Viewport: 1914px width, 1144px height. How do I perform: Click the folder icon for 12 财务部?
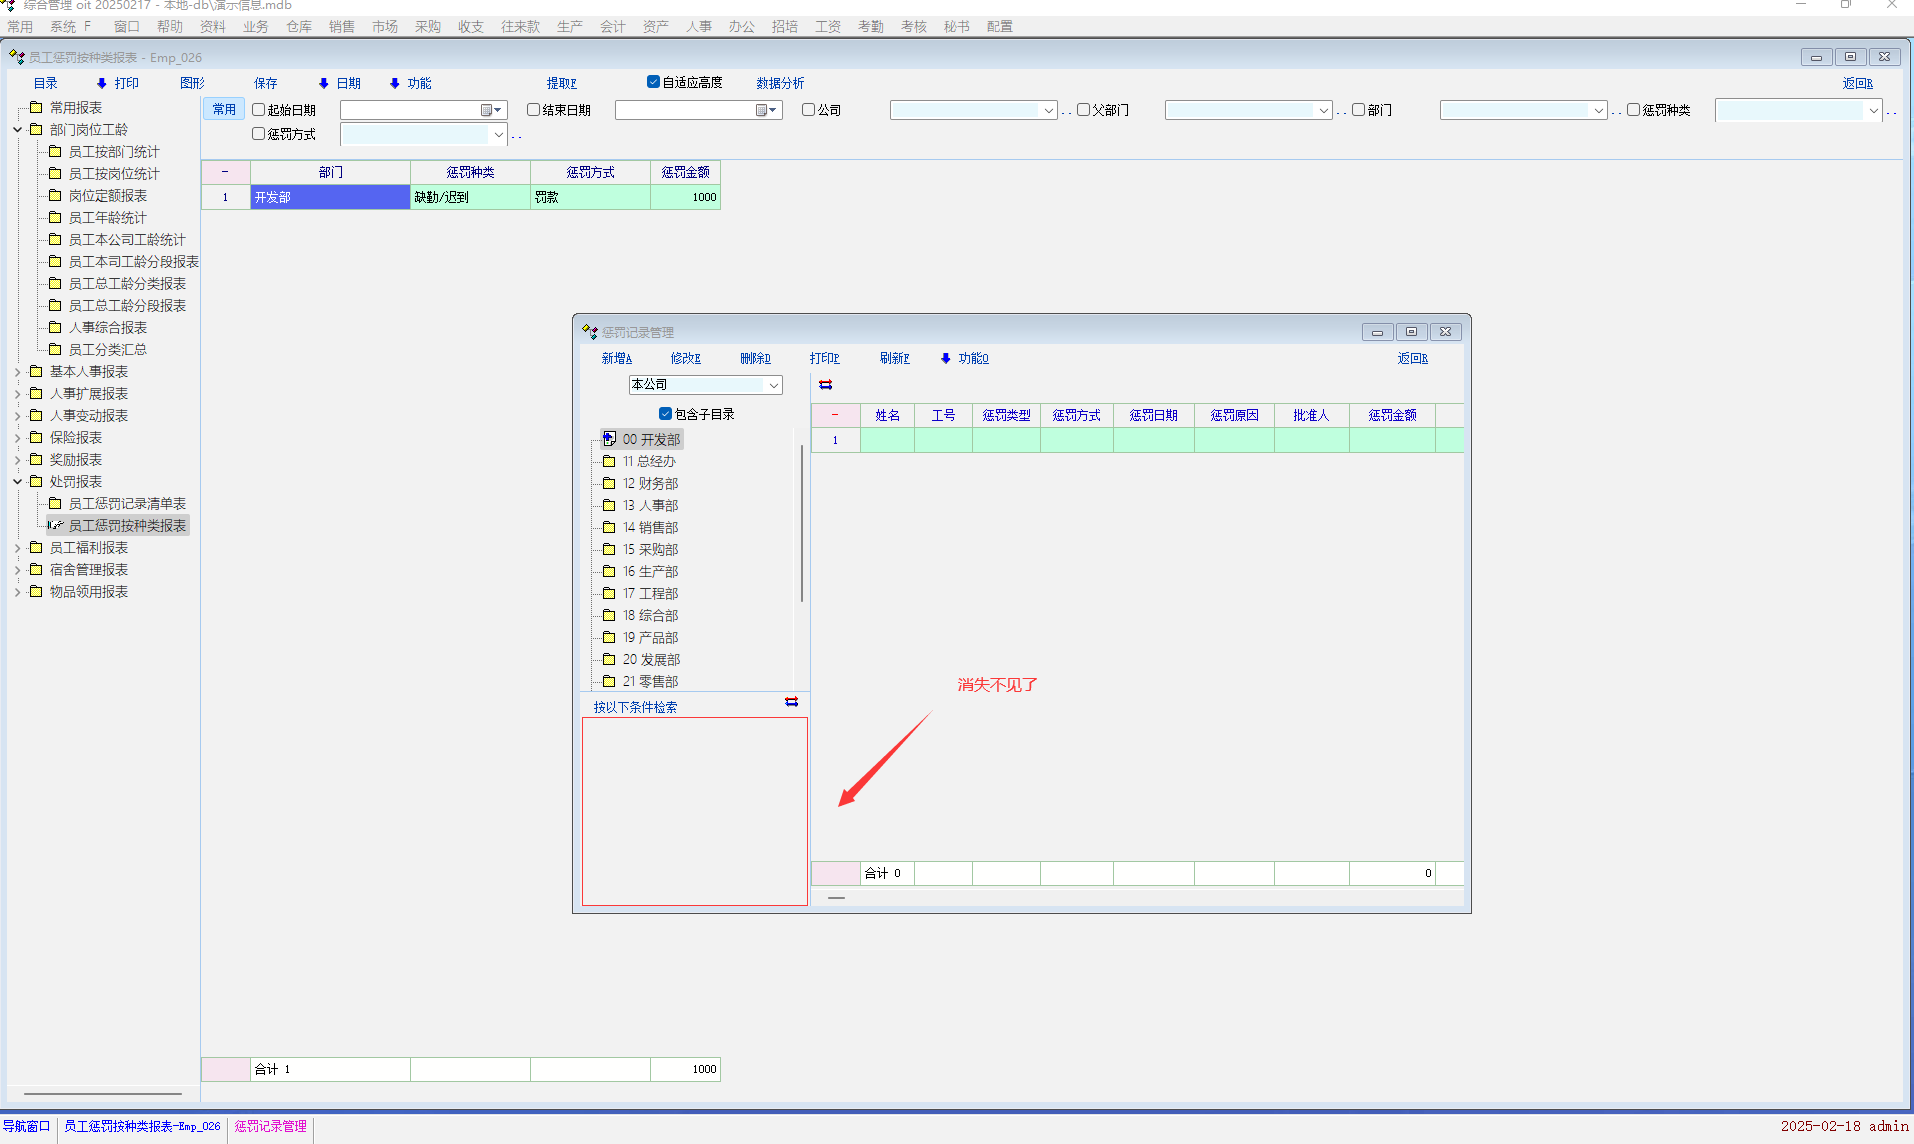pos(608,483)
